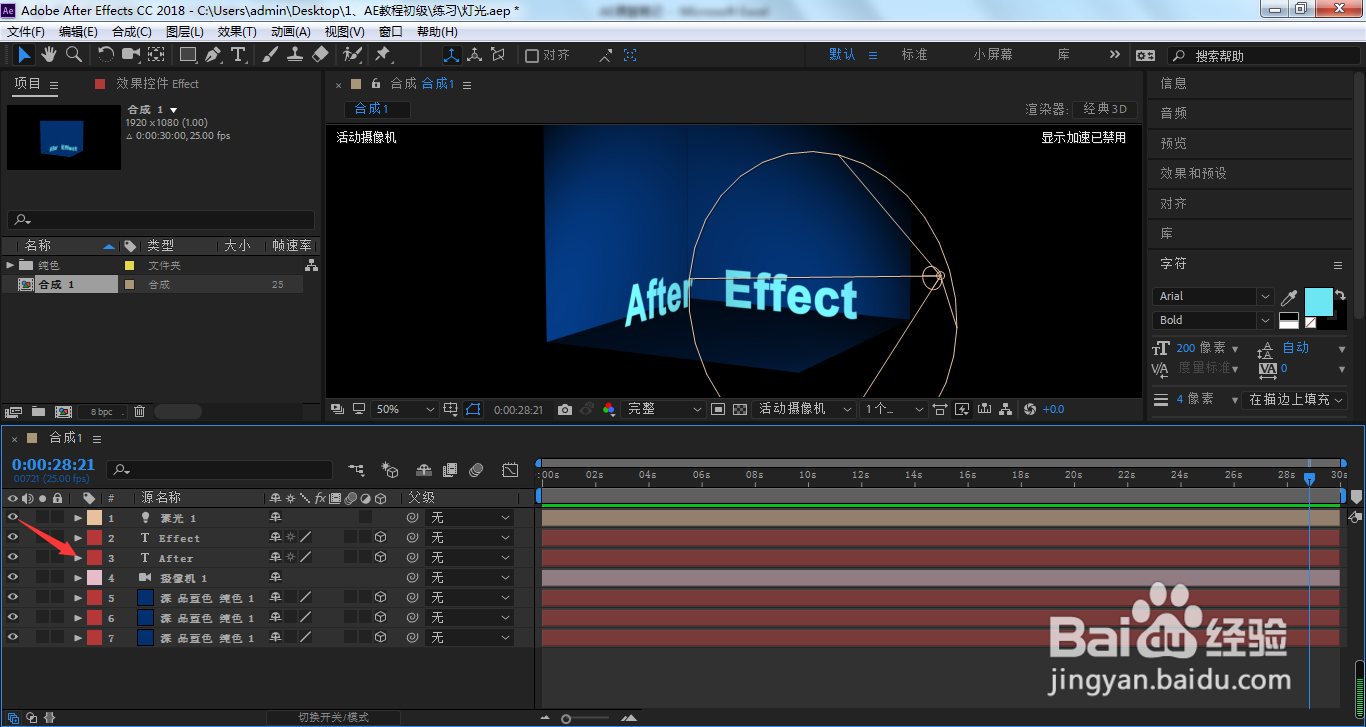Image resolution: width=1366 pixels, height=727 pixels.
Task: Open the 50% magnification dropdown
Action: coord(406,409)
